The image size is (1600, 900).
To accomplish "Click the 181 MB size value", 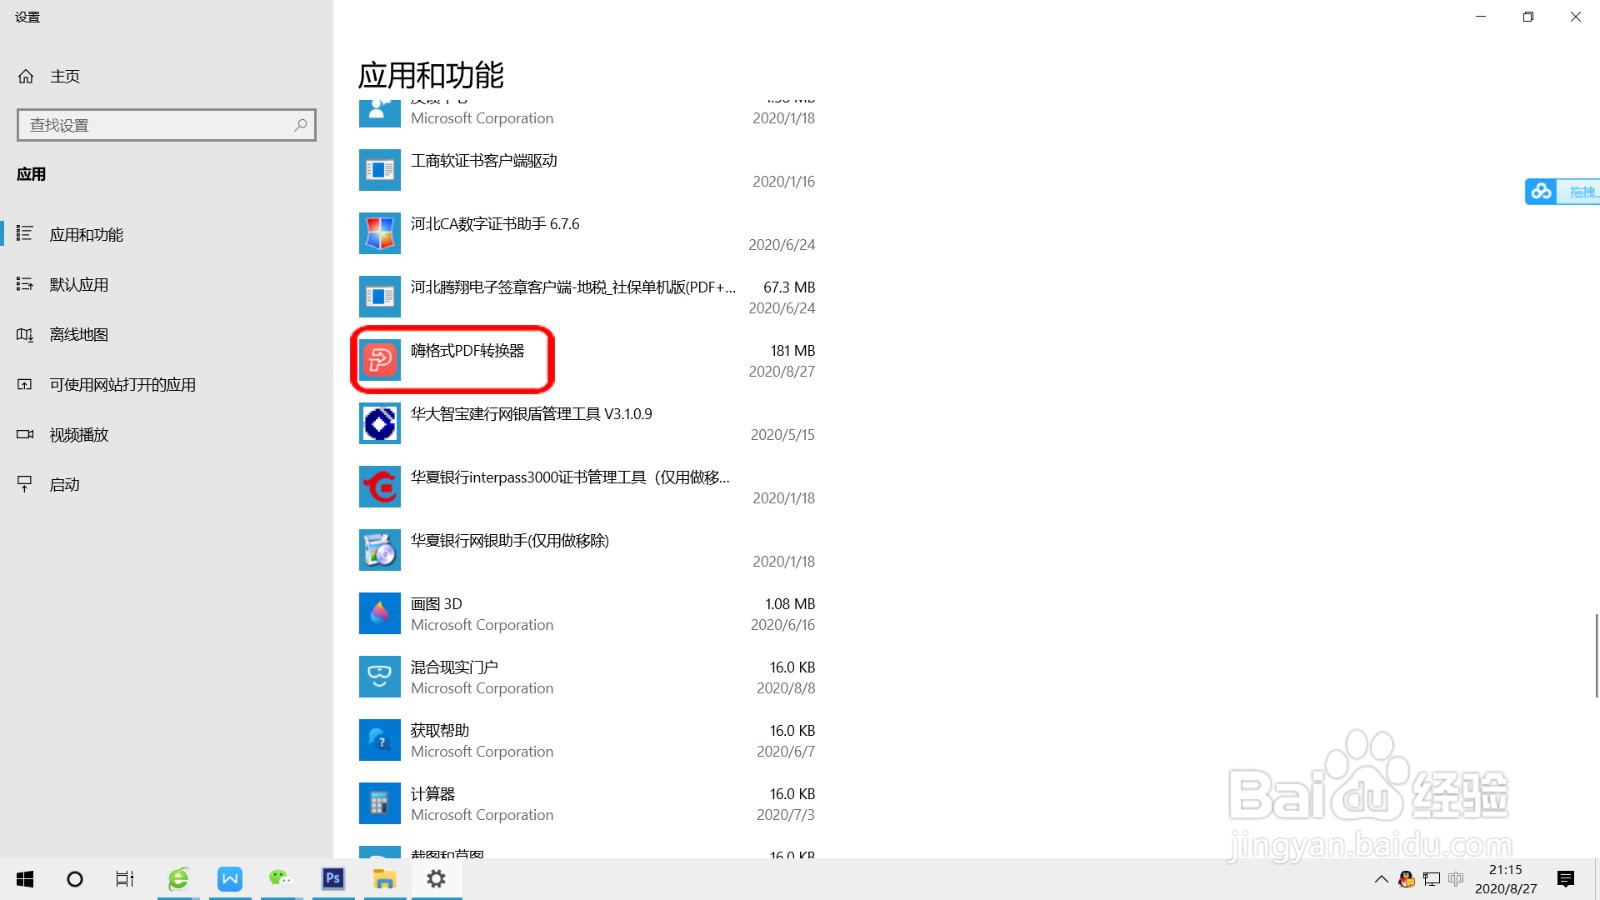I will coord(793,350).
